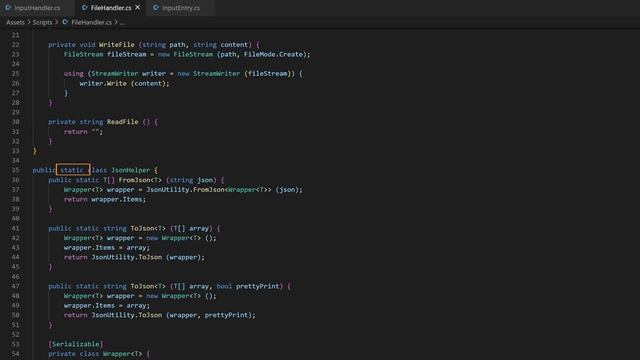This screenshot has height=360, width=640.
Task: Click wrapper.Items on line 38
Action: 117,199
